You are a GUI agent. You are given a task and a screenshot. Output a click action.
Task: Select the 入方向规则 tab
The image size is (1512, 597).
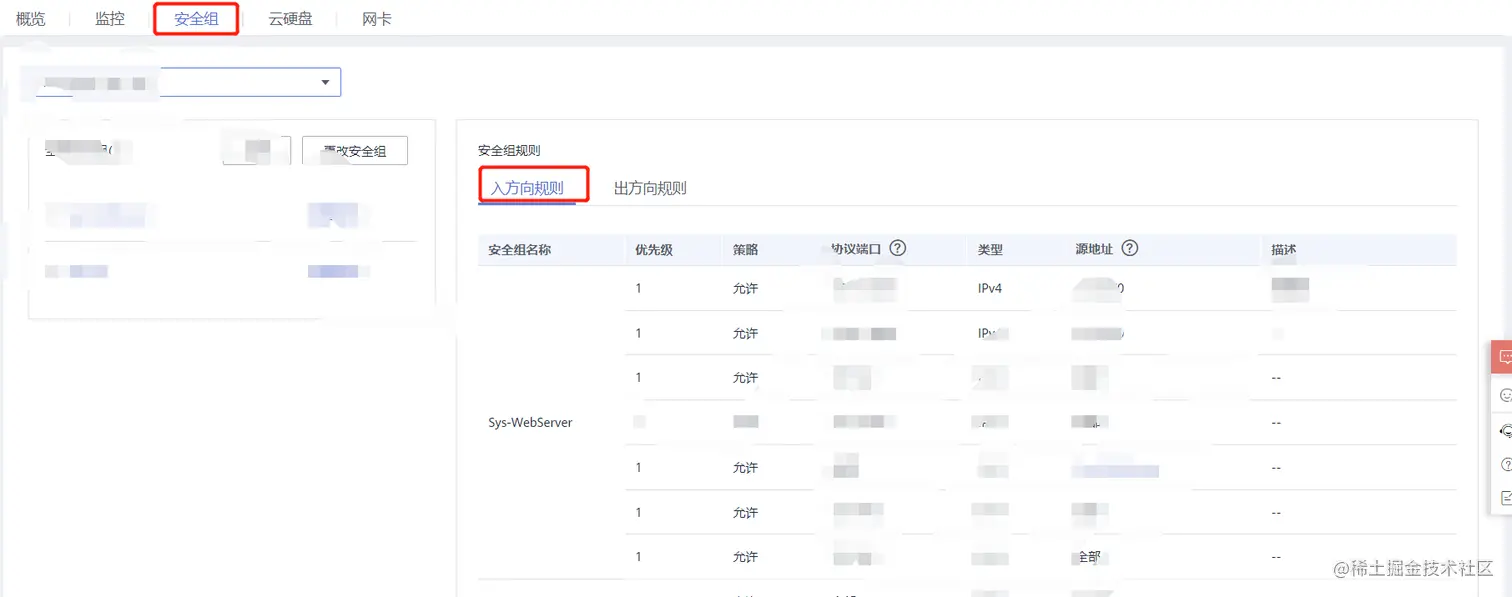coord(527,188)
